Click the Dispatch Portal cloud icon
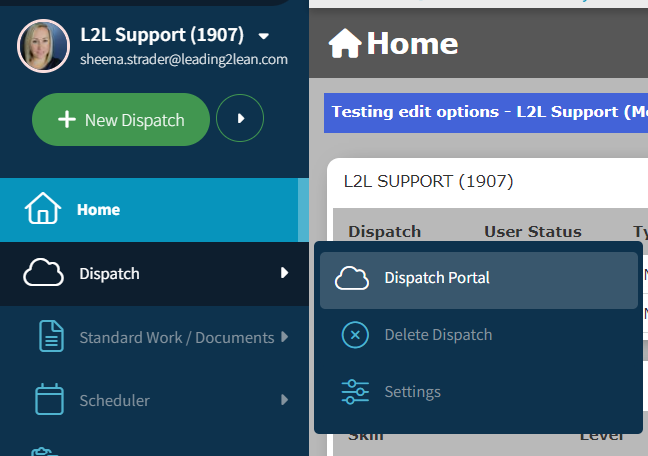This screenshot has height=456, width=648. 354,278
